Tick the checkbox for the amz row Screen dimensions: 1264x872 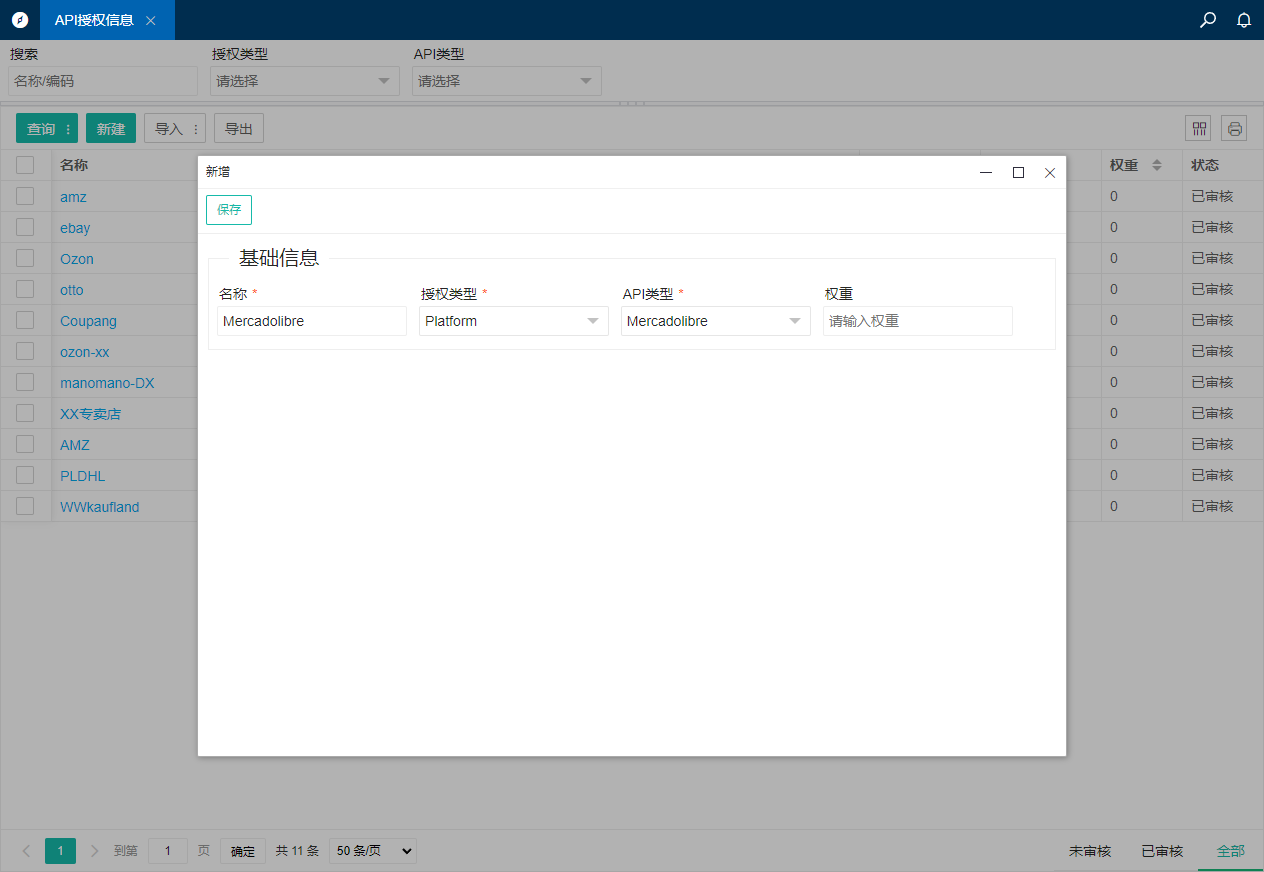click(25, 196)
